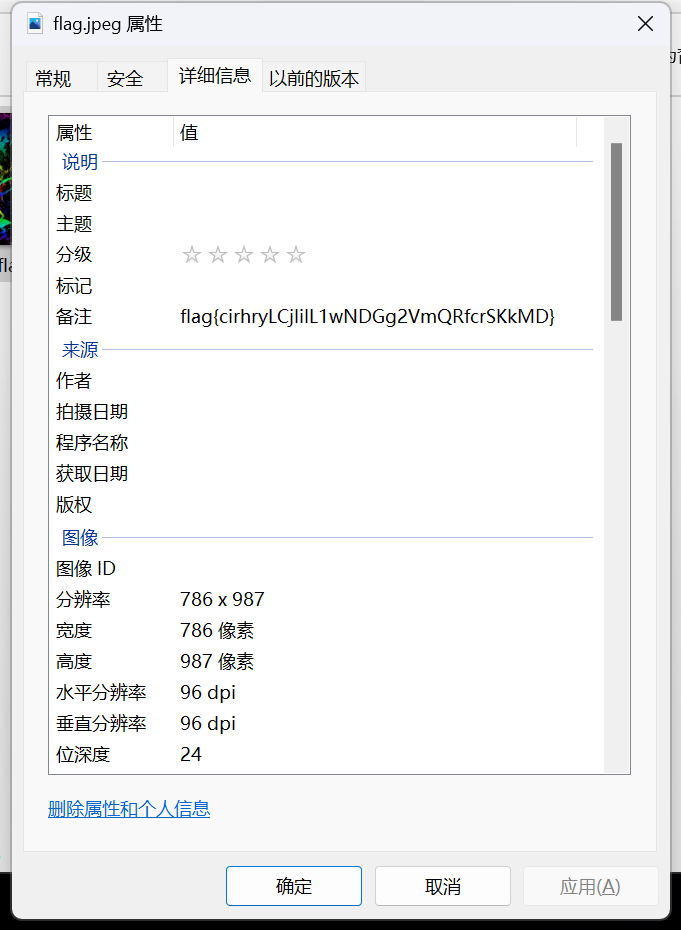Click the vertical scrollbar thumb in details list

tap(616, 230)
